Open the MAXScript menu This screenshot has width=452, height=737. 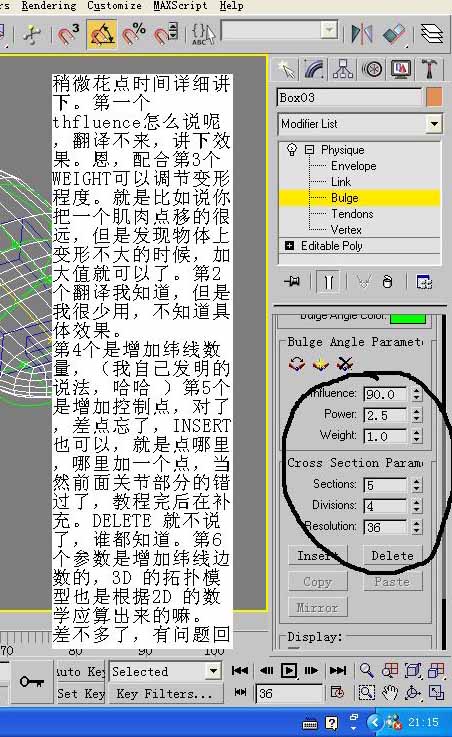pyautogui.click(x=180, y=6)
